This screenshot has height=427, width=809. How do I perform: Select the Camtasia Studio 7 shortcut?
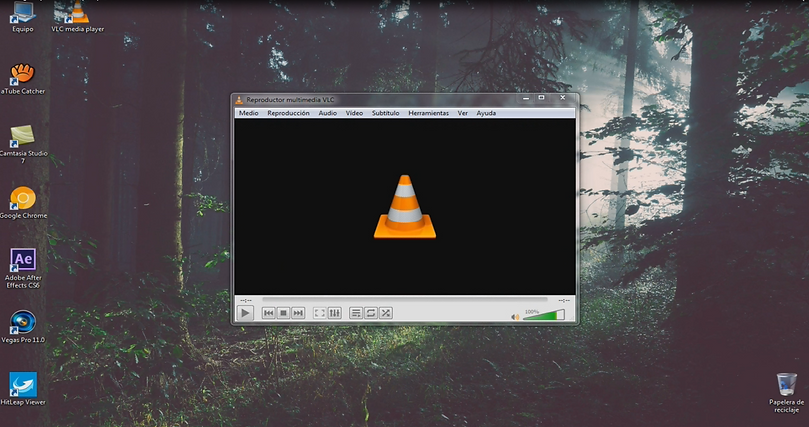pos(23,144)
